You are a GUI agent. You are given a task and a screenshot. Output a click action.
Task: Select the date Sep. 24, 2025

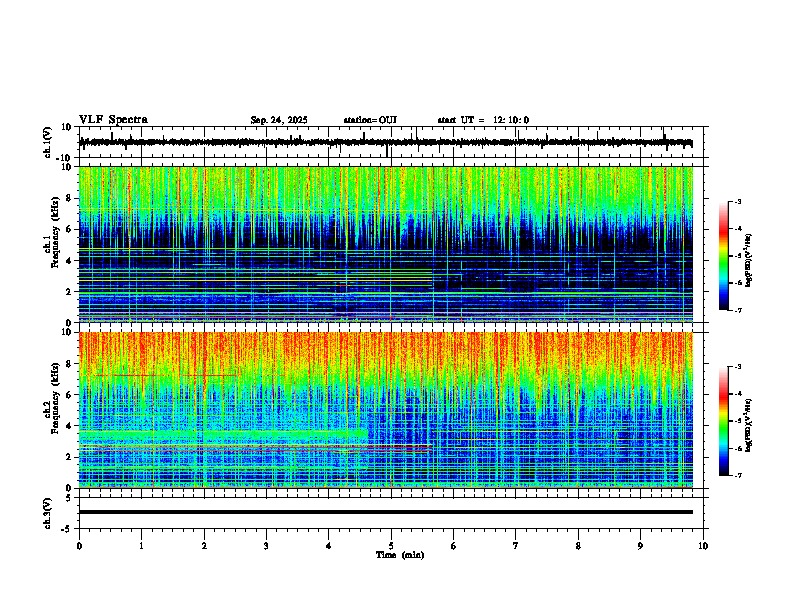click(279, 120)
